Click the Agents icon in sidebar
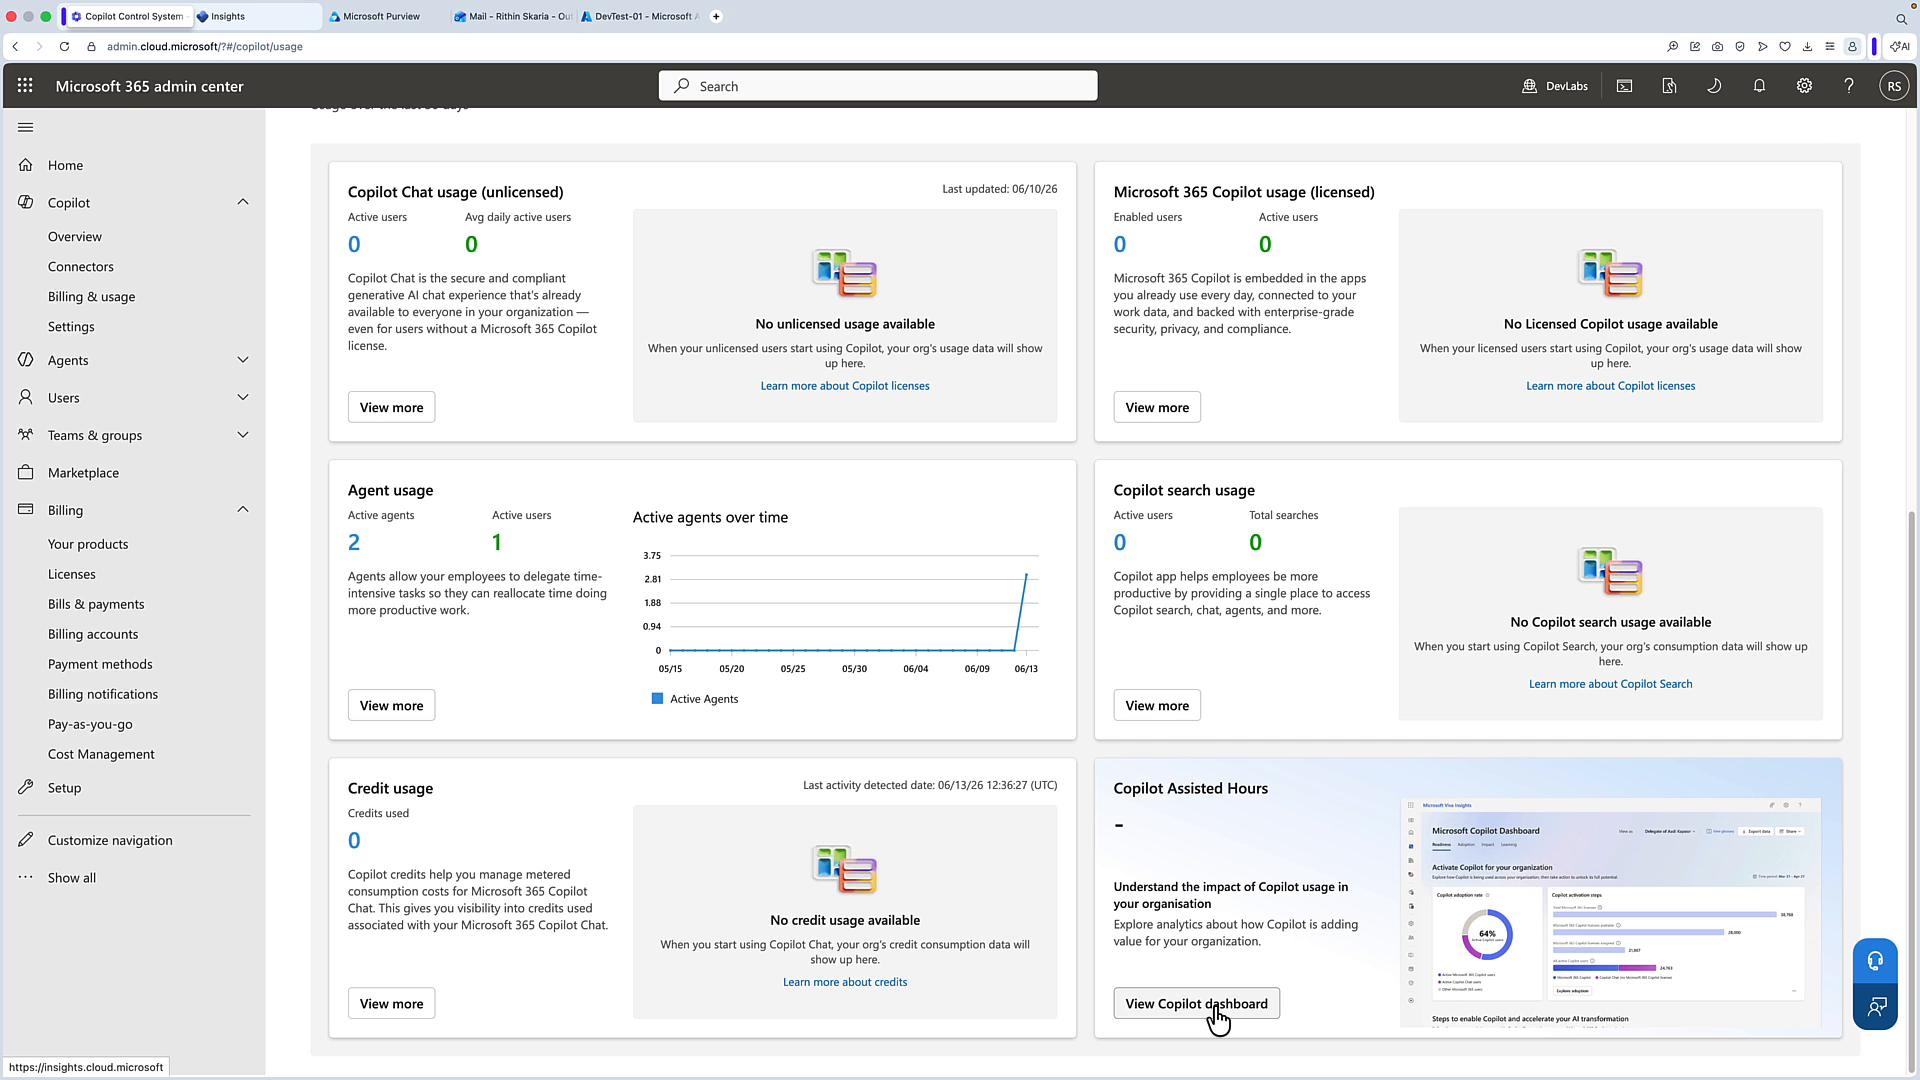This screenshot has height=1080, width=1920. (x=26, y=360)
